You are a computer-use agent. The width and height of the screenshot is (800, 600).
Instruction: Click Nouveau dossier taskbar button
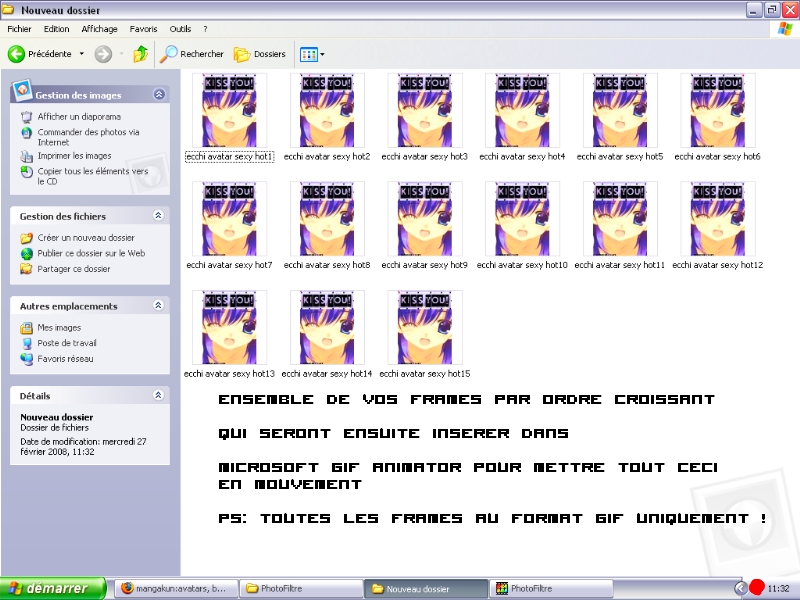tap(427, 589)
